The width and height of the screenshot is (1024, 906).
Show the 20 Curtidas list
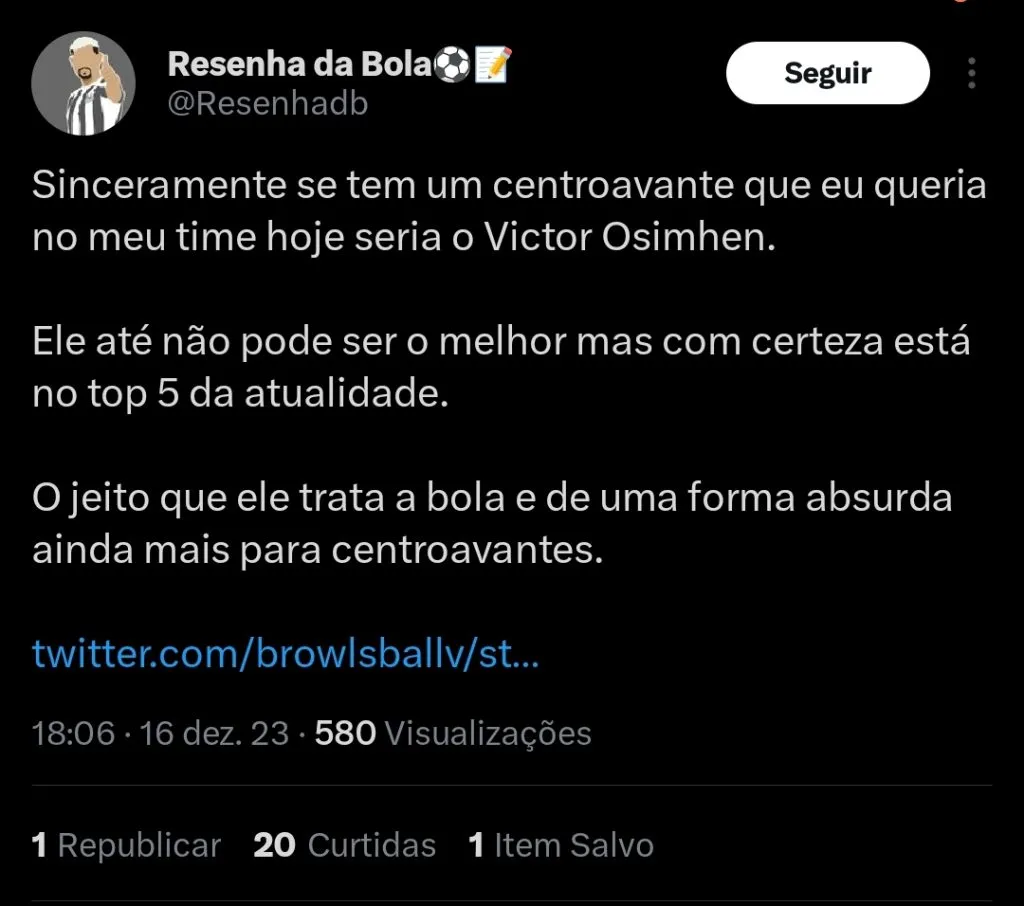tap(344, 846)
